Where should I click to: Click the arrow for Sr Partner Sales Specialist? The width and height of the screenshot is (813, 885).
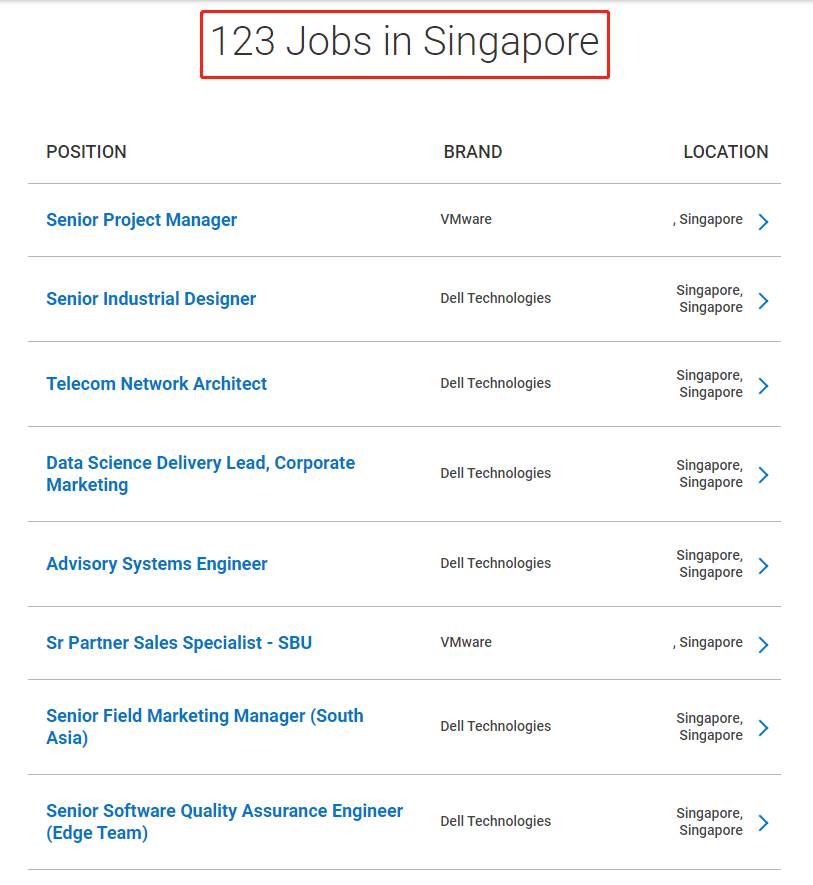[763, 645]
